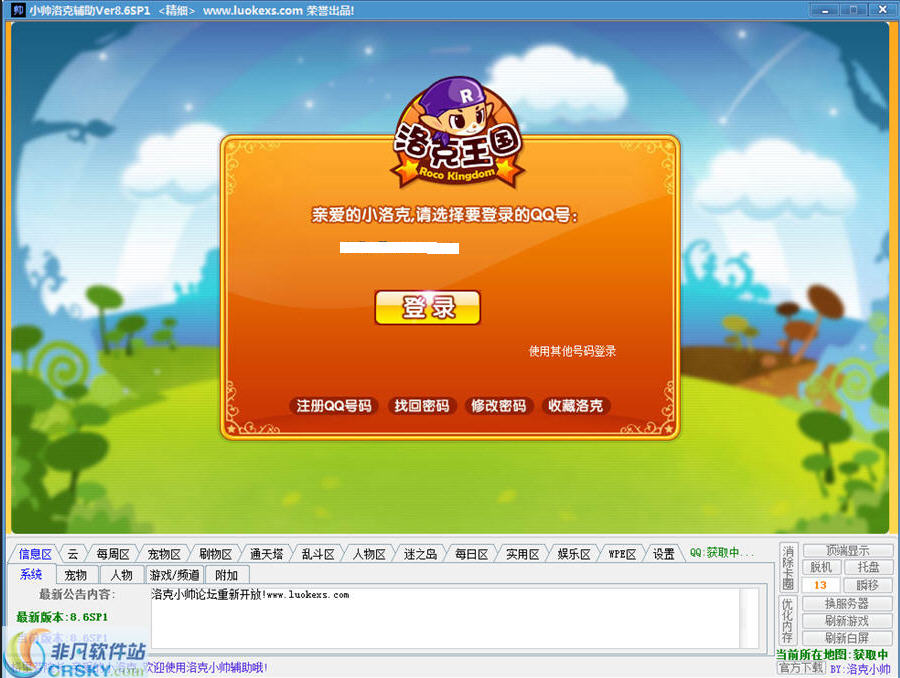Click the BY:洛克小帅 text
The width and height of the screenshot is (900, 678).
[861, 669]
